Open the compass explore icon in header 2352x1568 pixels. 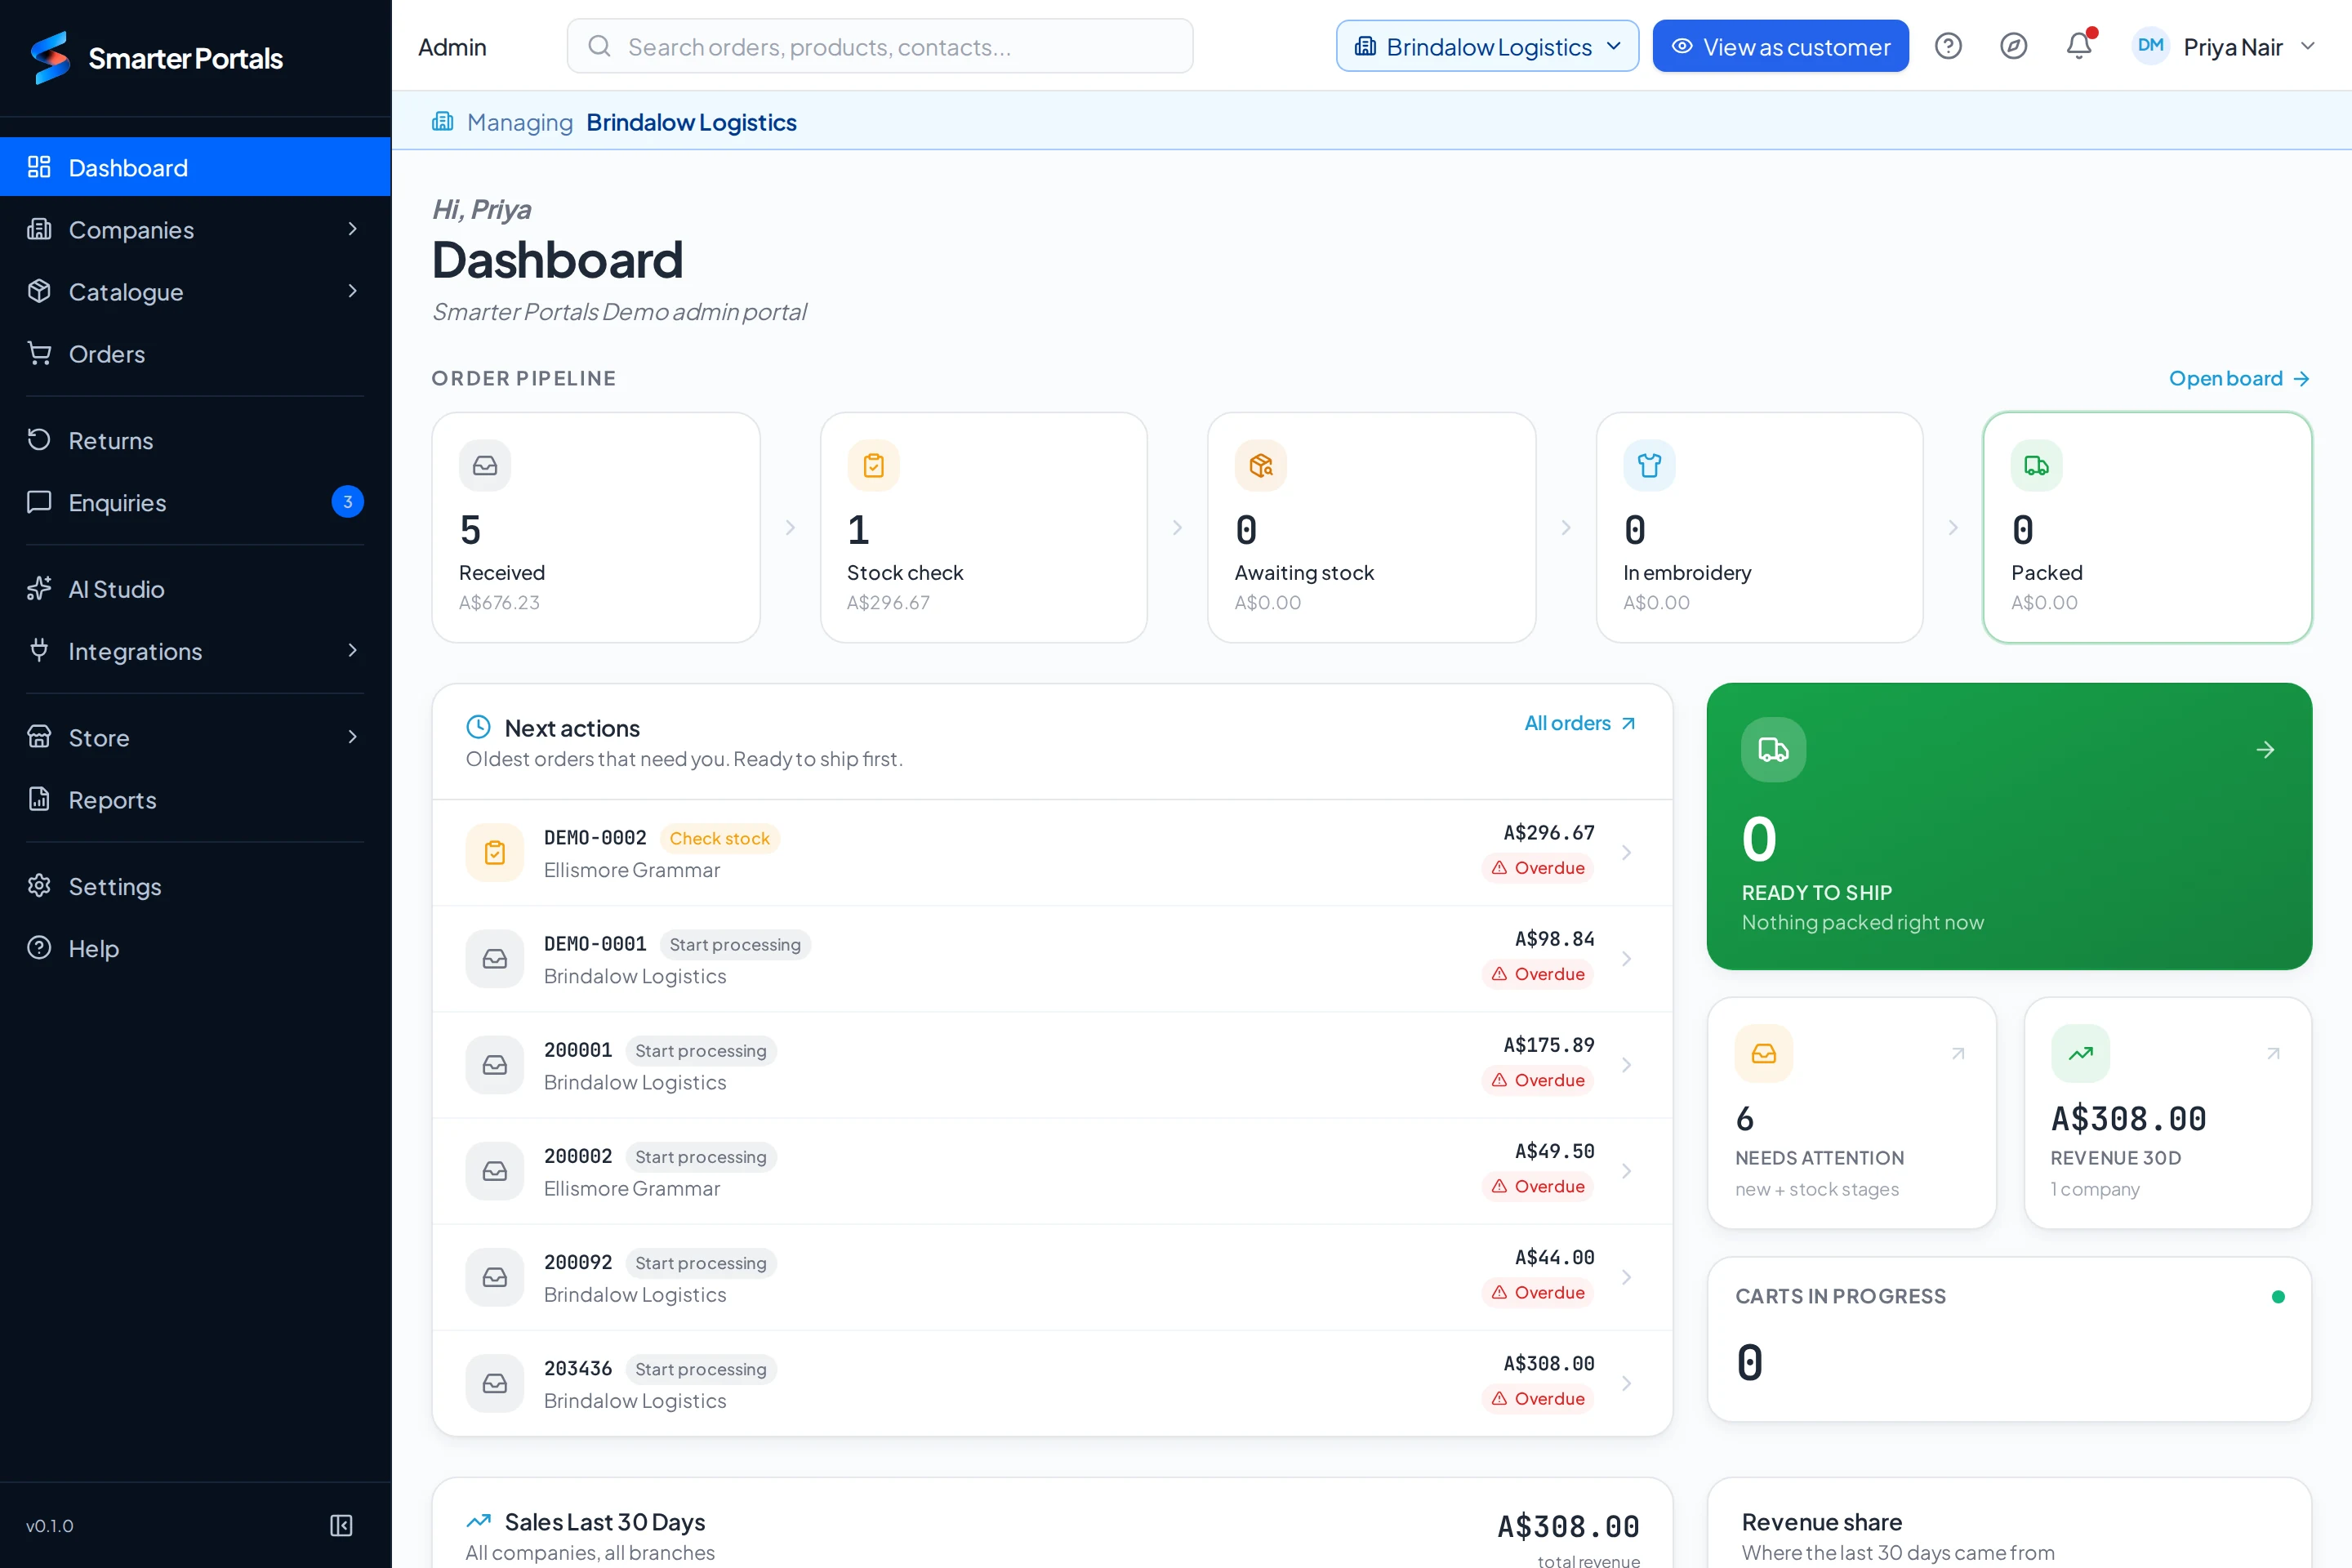point(2013,46)
